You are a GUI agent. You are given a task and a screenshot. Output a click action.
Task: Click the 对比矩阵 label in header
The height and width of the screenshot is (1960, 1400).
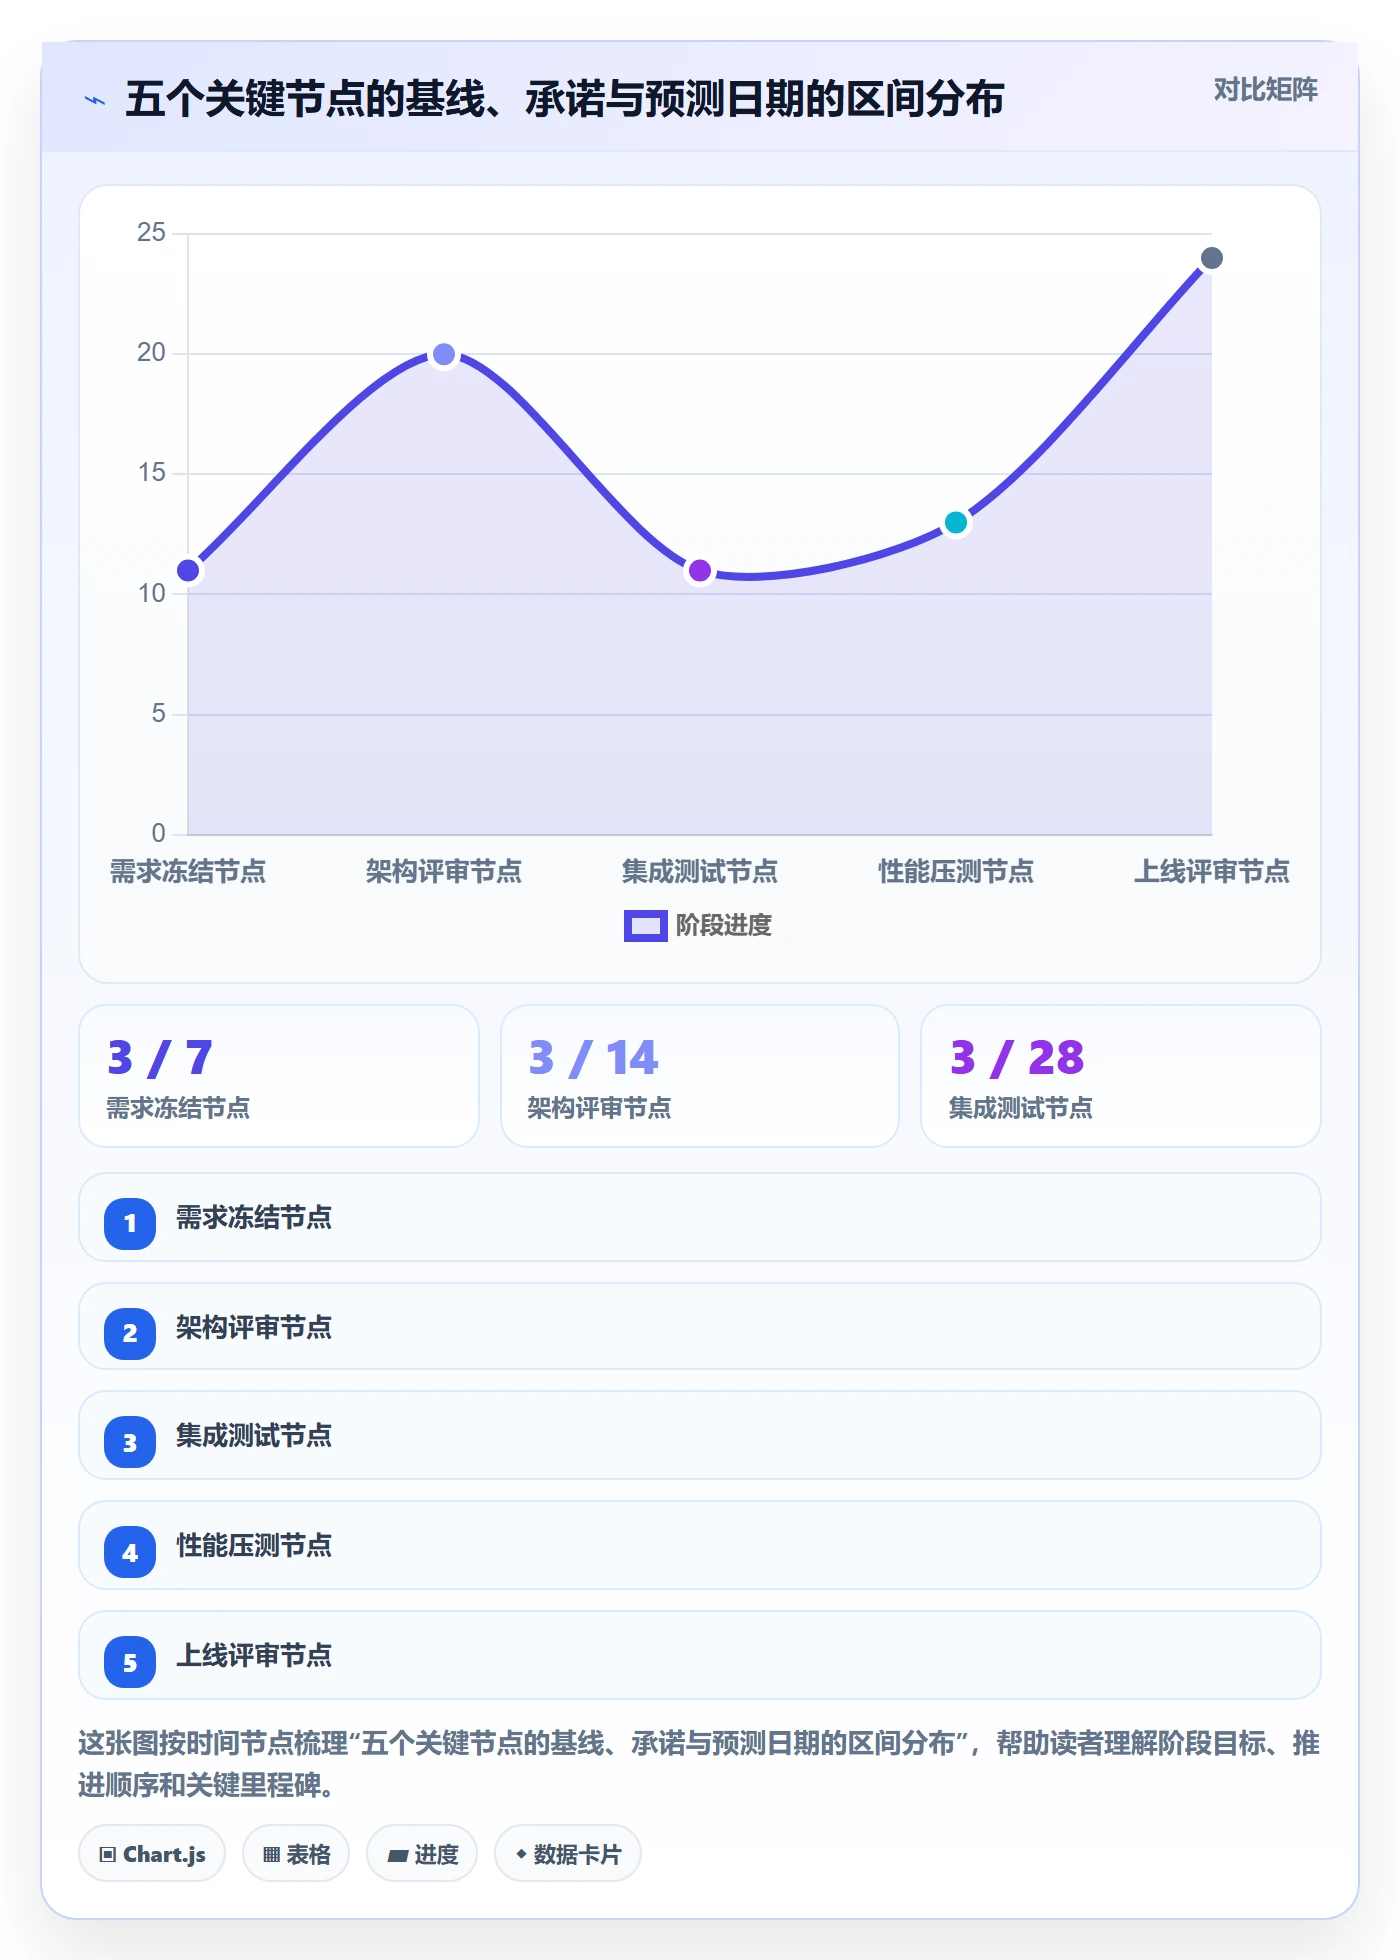1265,90
